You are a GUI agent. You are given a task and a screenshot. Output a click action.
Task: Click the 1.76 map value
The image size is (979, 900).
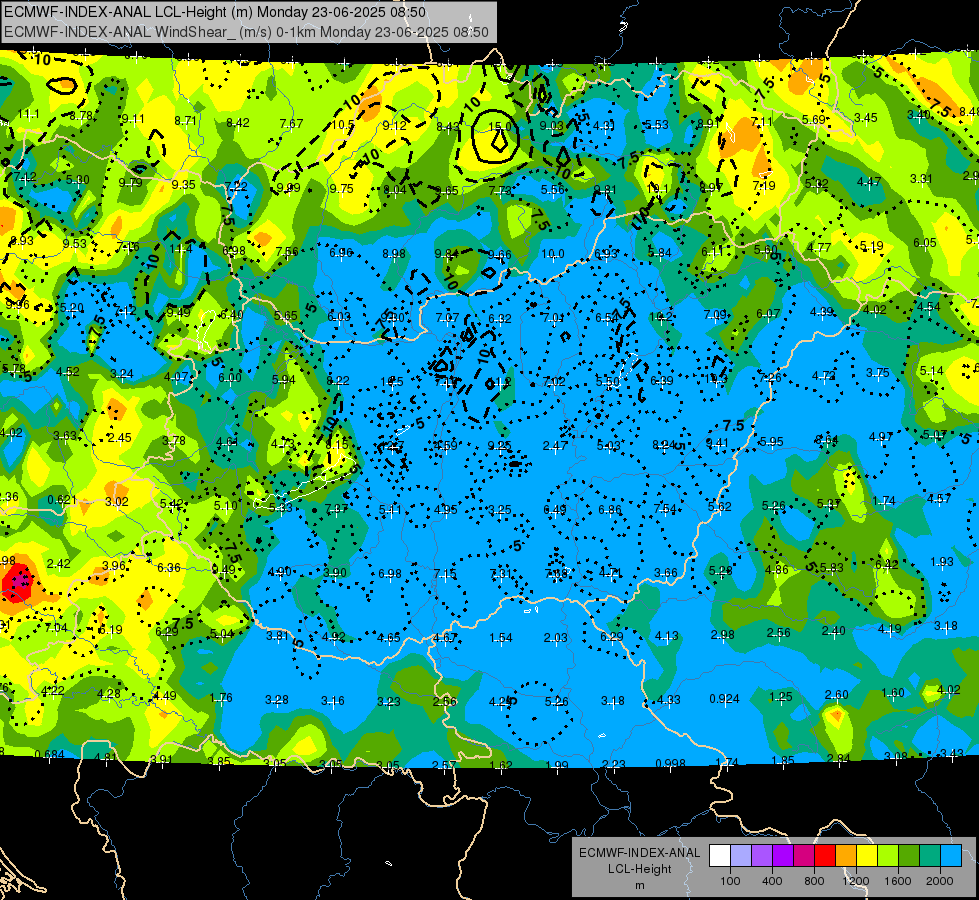[221, 698]
